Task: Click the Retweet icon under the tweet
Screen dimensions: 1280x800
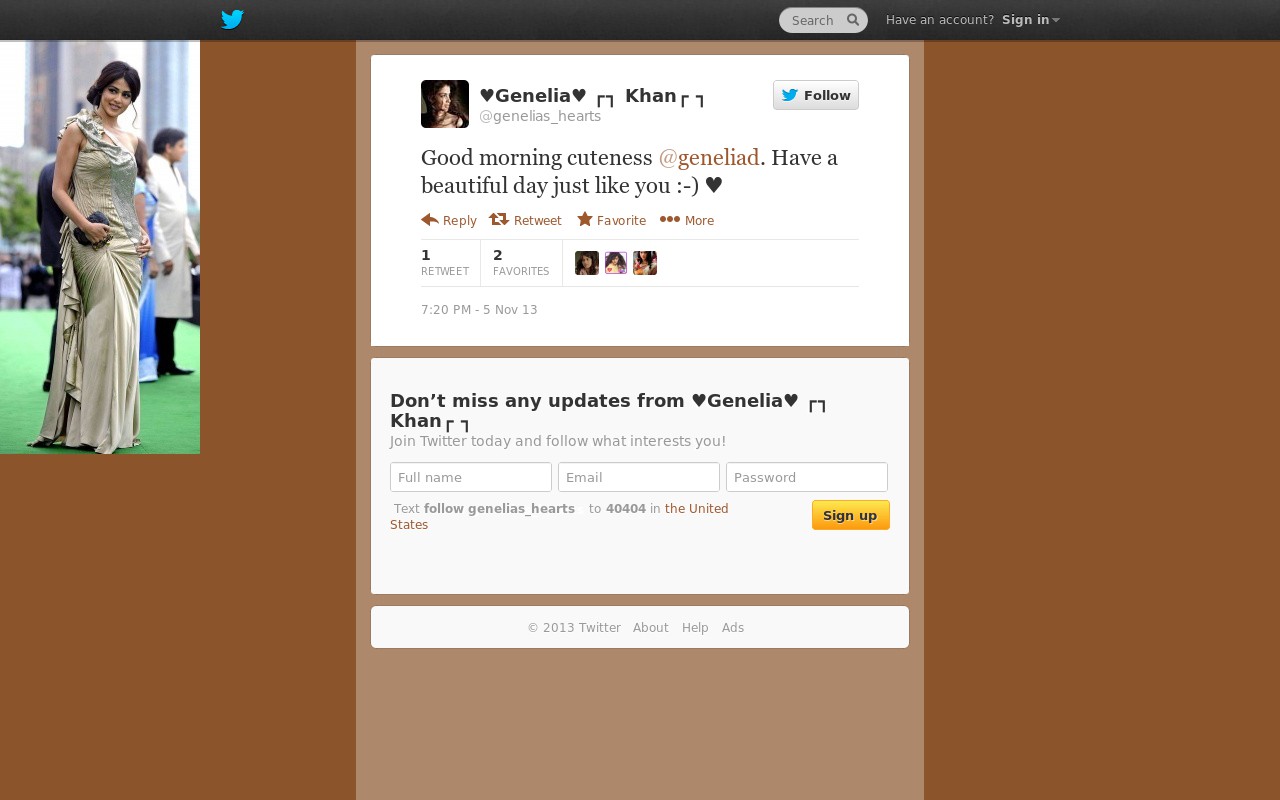Action: pyautogui.click(x=499, y=219)
